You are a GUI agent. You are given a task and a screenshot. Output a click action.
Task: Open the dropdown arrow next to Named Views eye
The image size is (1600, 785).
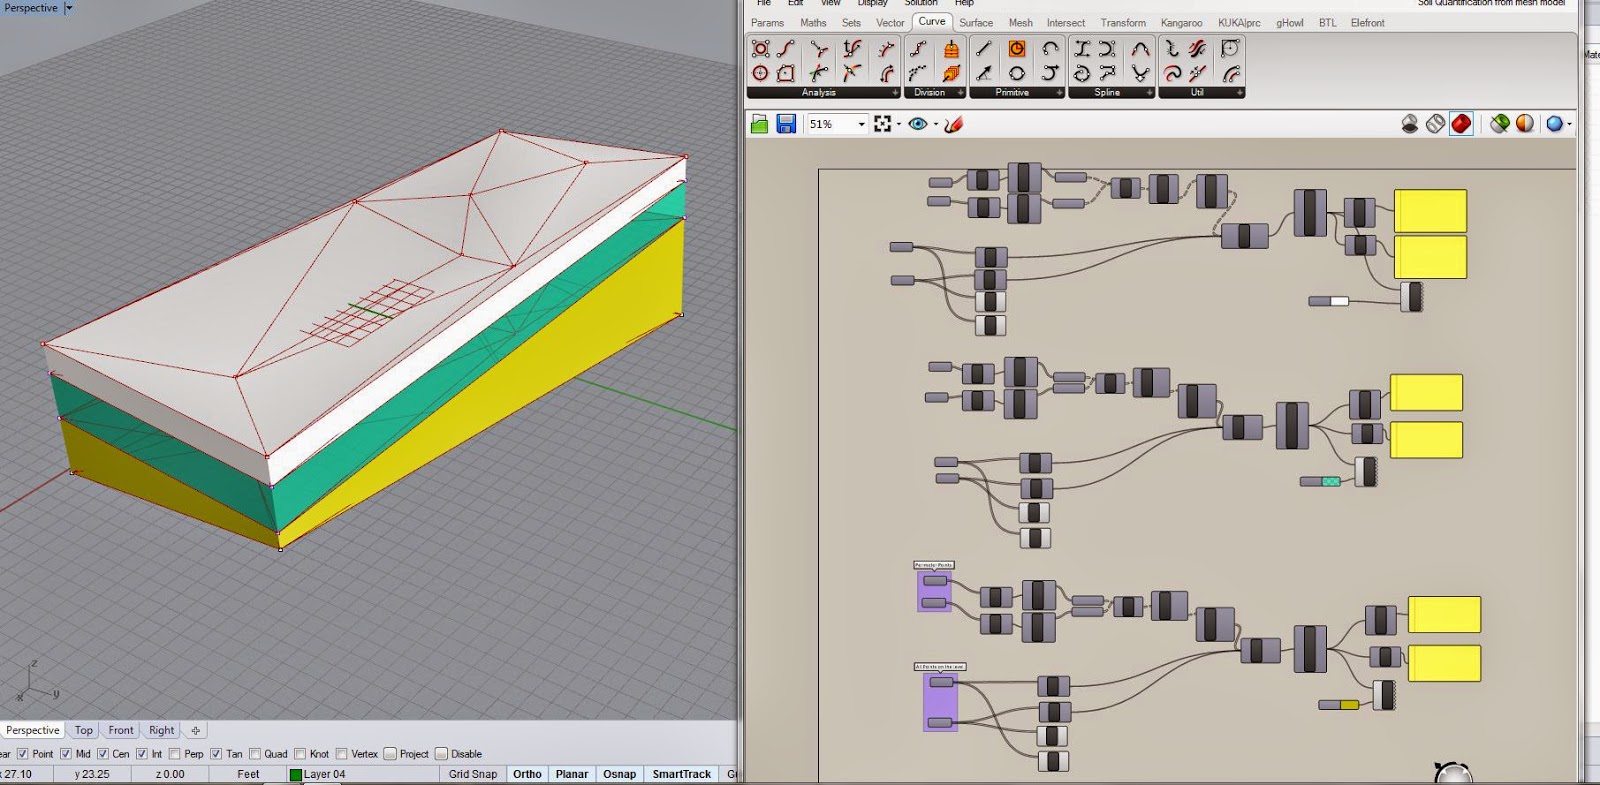(x=936, y=125)
